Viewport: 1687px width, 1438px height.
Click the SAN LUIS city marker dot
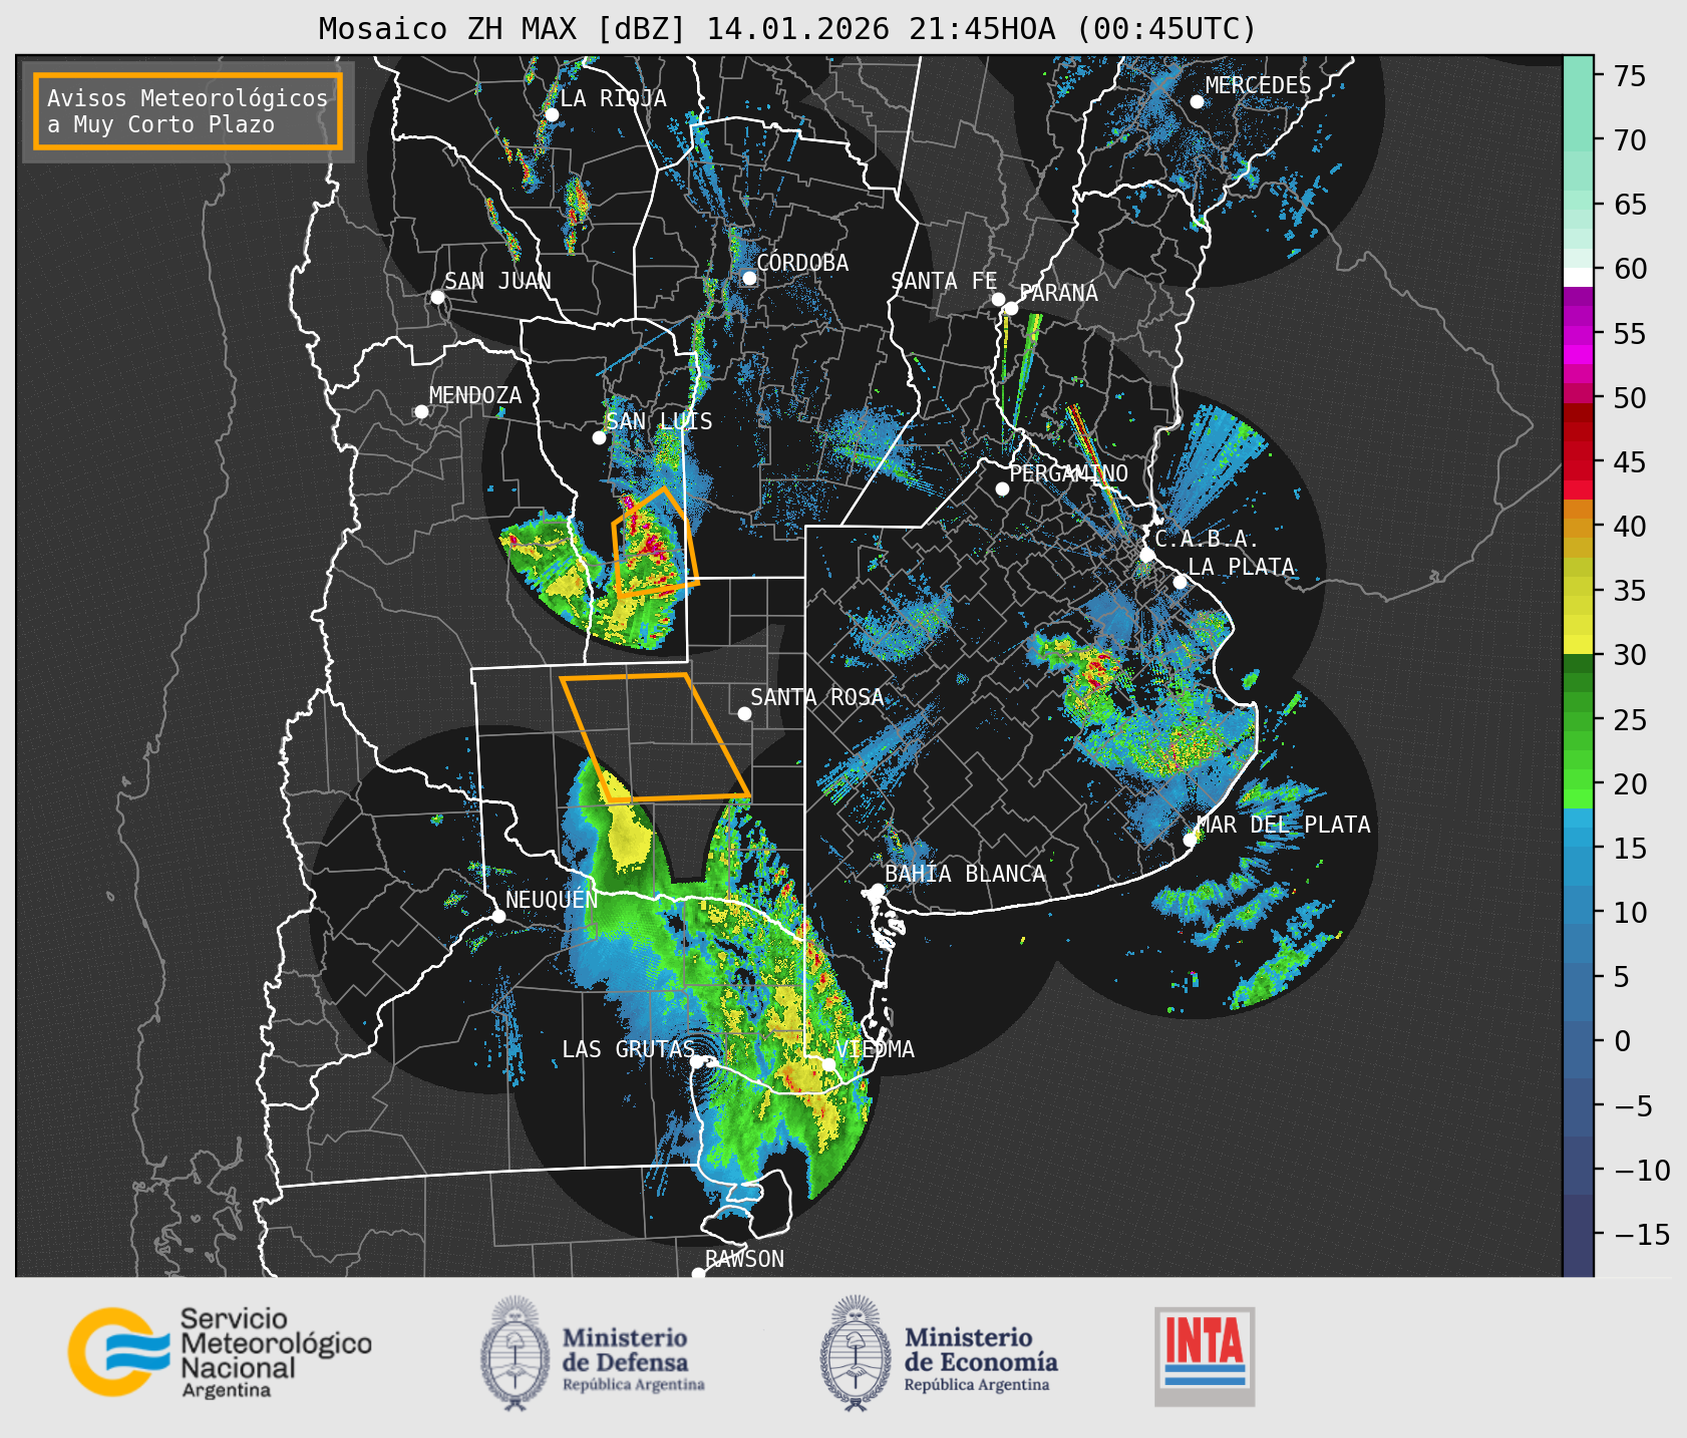click(599, 438)
